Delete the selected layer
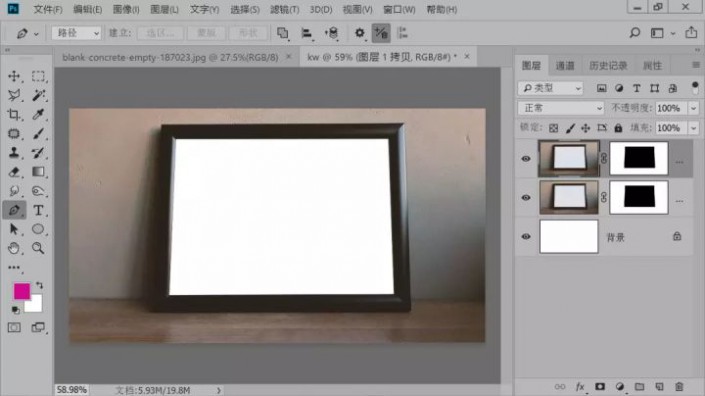 pos(679,387)
